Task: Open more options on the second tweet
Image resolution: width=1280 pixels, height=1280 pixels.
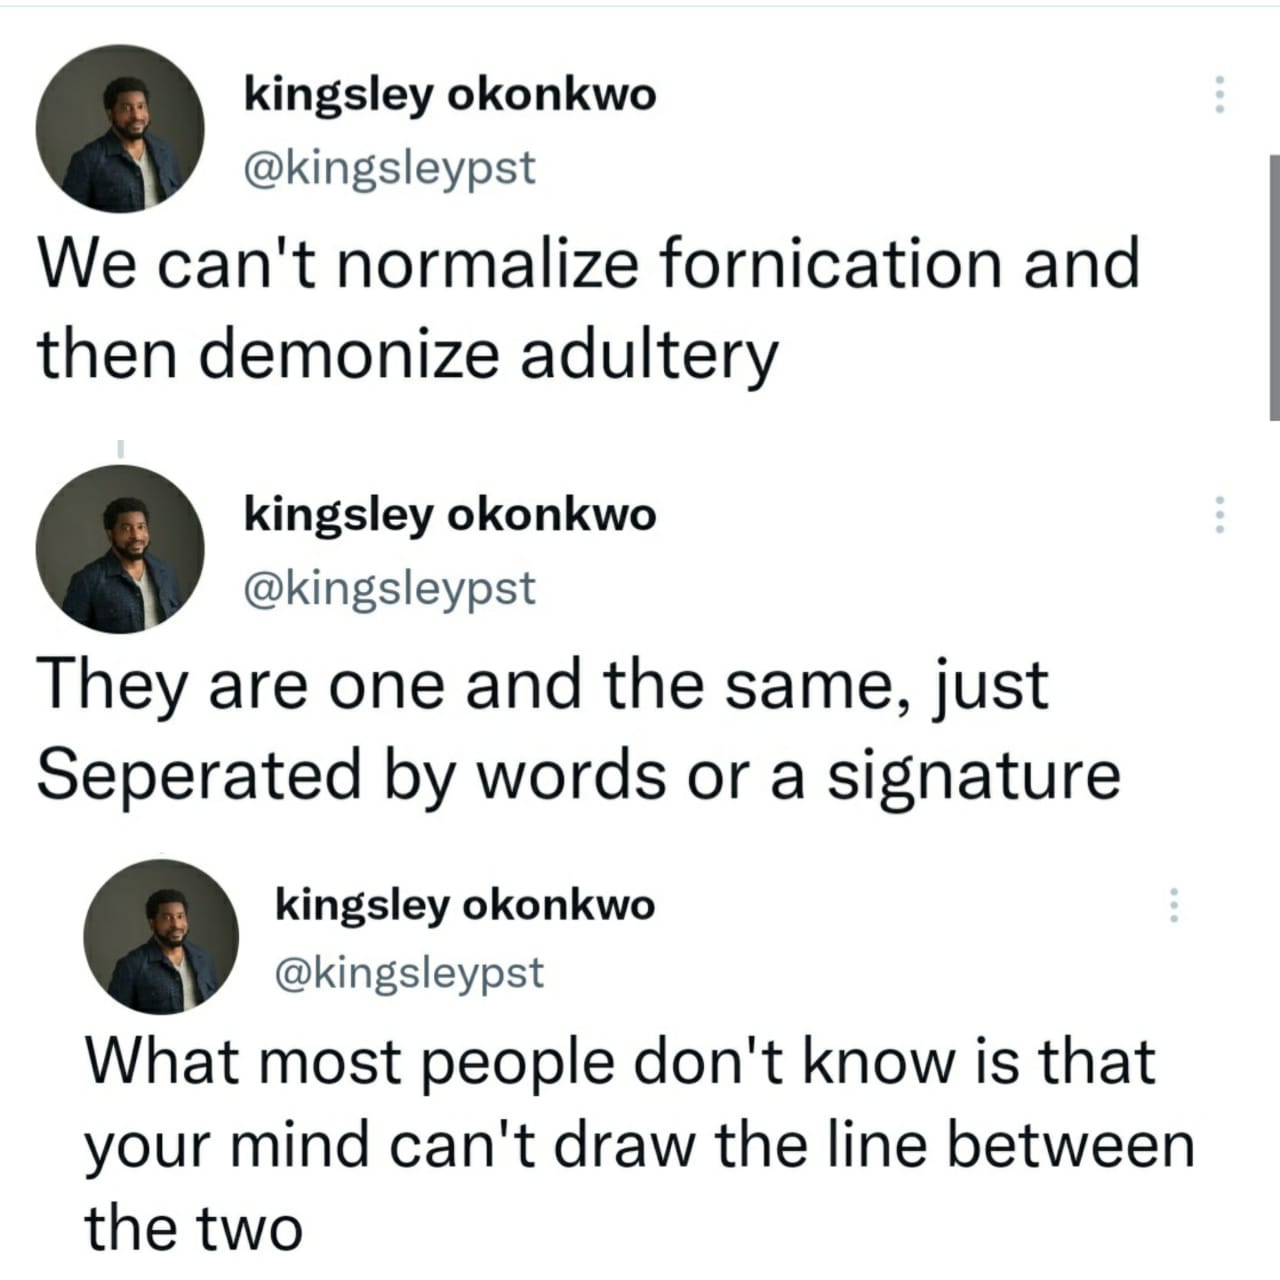Action: (x=1218, y=515)
